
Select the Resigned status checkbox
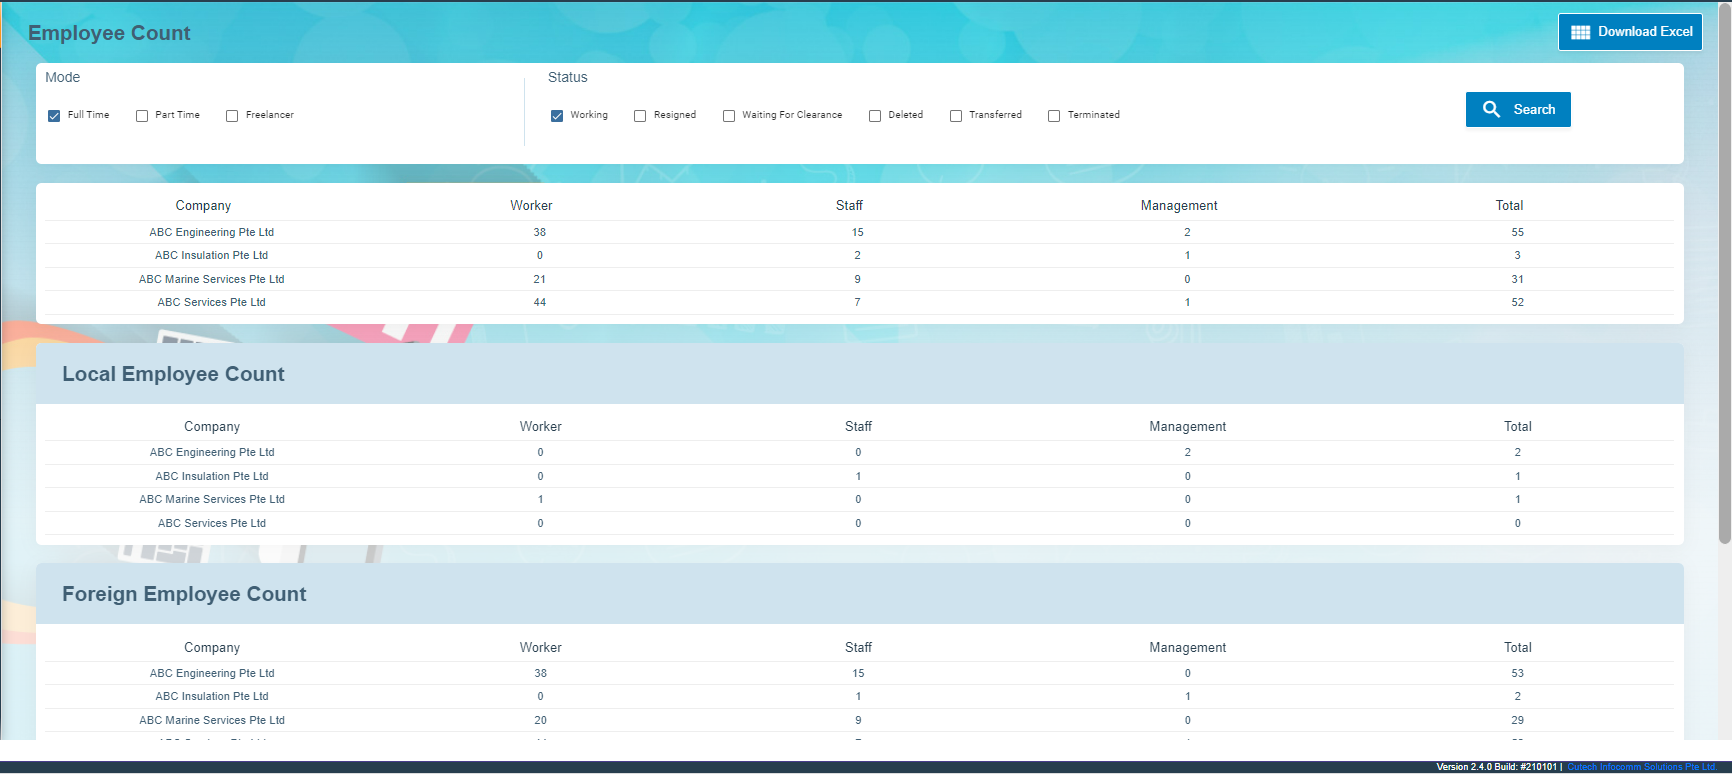coord(640,116)
